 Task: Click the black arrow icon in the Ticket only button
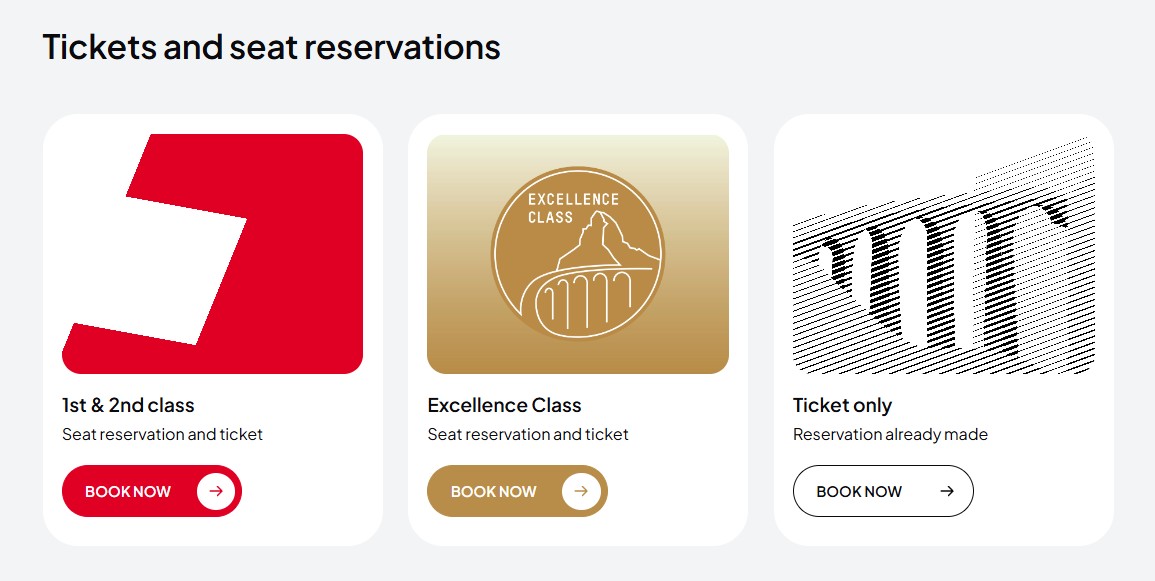(x=947, y=491)
